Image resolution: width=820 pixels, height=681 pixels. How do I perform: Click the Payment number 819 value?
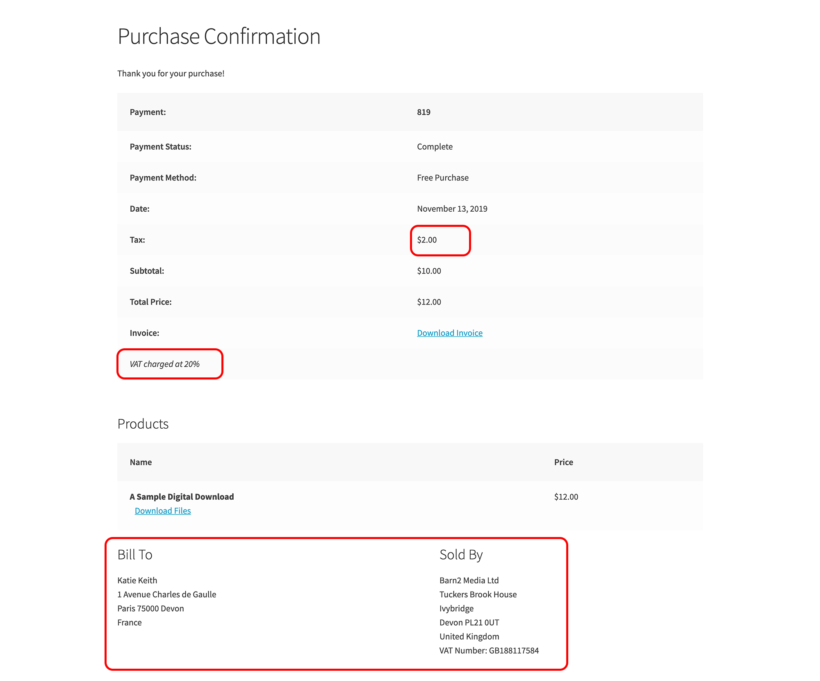(x=423, y=112)
